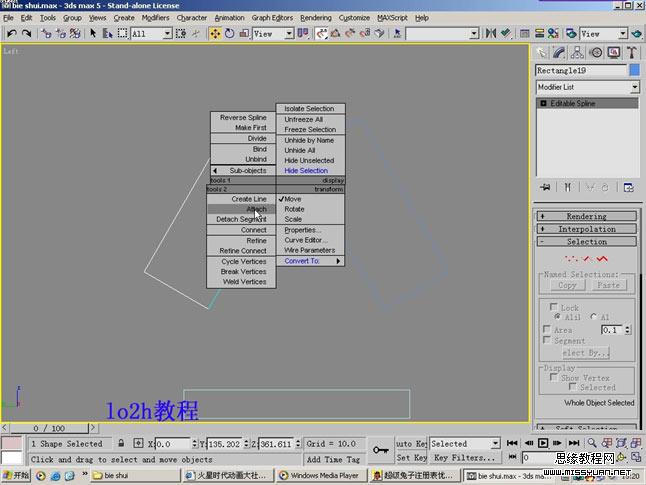Screen dimensions: 646x485
Task: Click the Zoom magnifier viewport icon
Action: coord(592,443)
